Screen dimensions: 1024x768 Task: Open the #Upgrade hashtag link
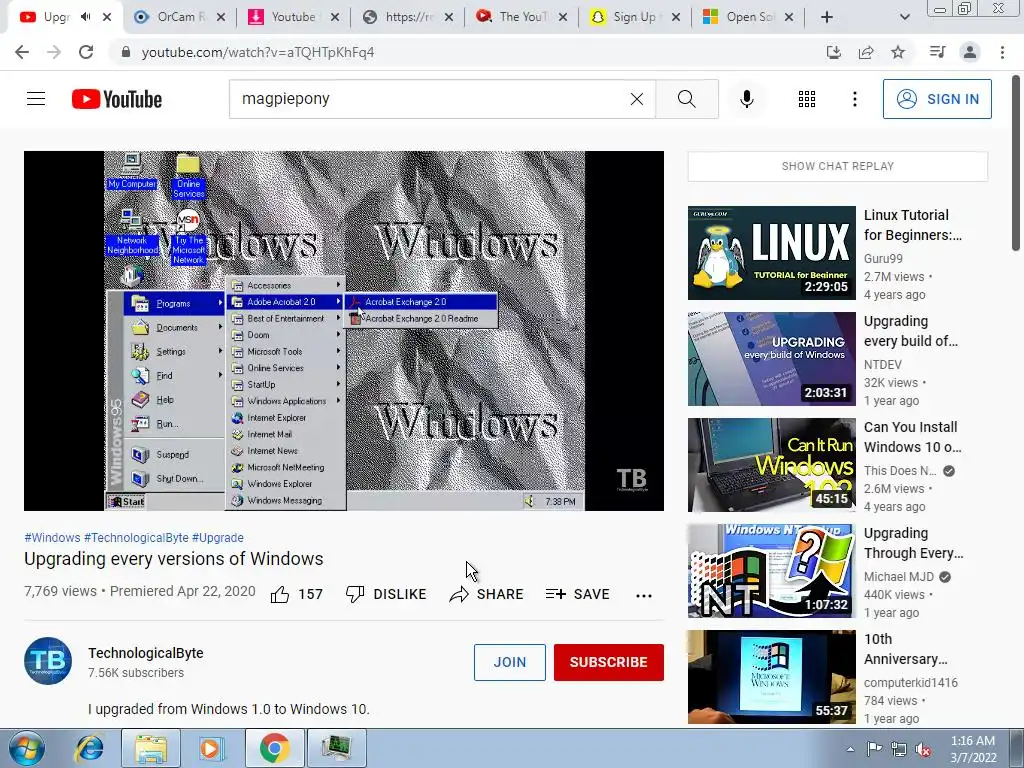[217, 537]
